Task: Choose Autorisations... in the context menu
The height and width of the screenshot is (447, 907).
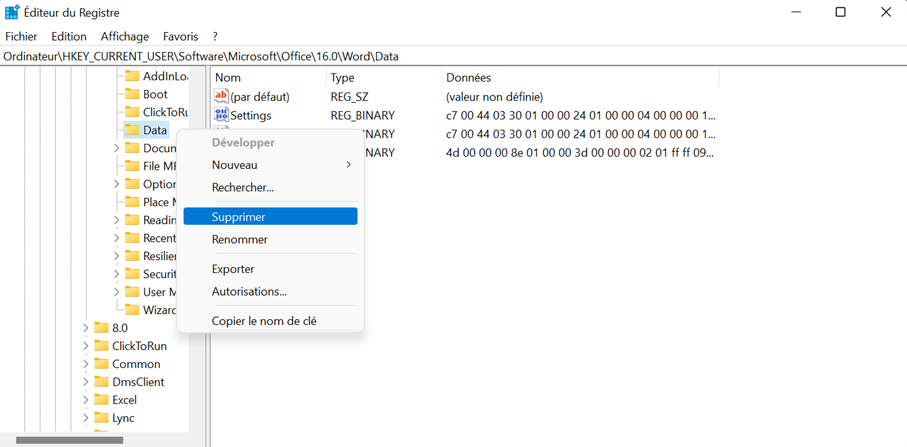Action: pyautogui.click(x=270, y=291)
